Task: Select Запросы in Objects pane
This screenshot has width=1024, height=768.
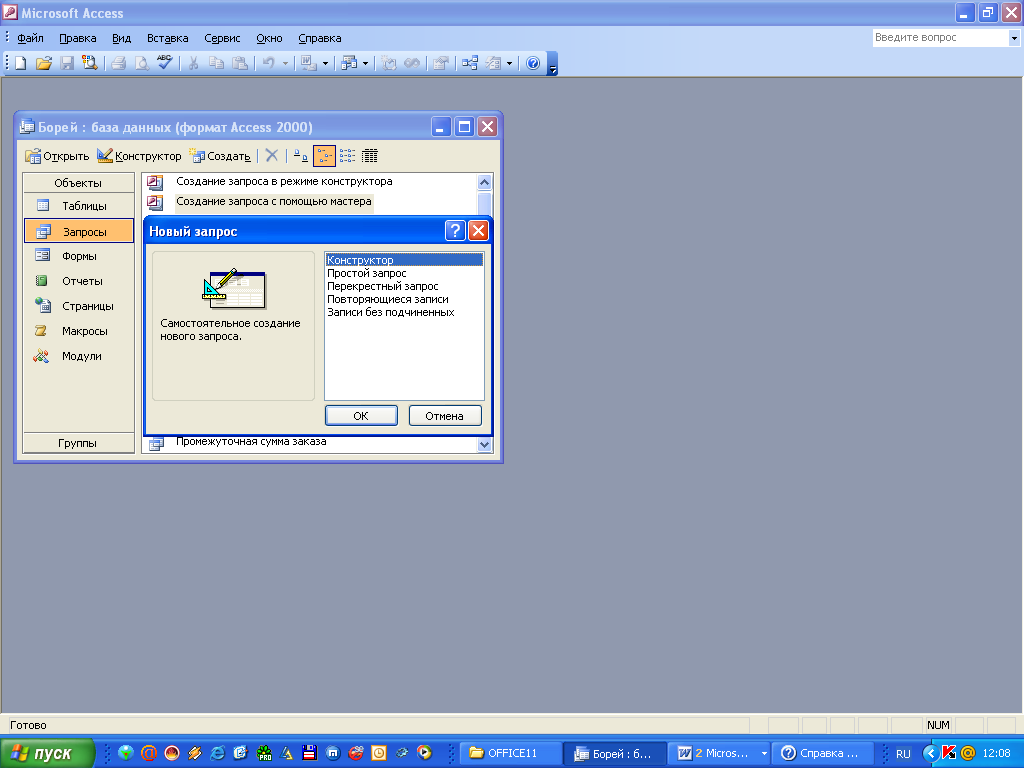Action: click(78, 231)
